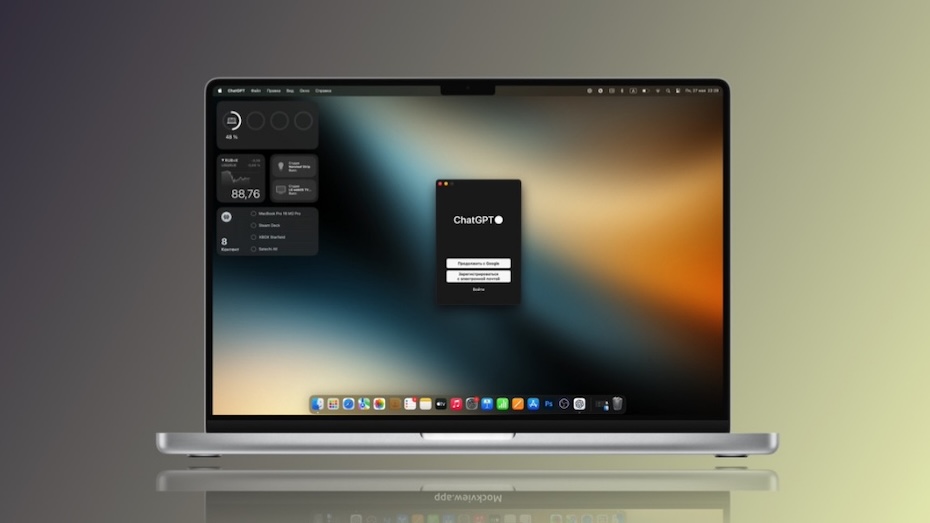The image size is (930, 523).
Task: Open Keynote from the Dock
Action: (488, 404)
